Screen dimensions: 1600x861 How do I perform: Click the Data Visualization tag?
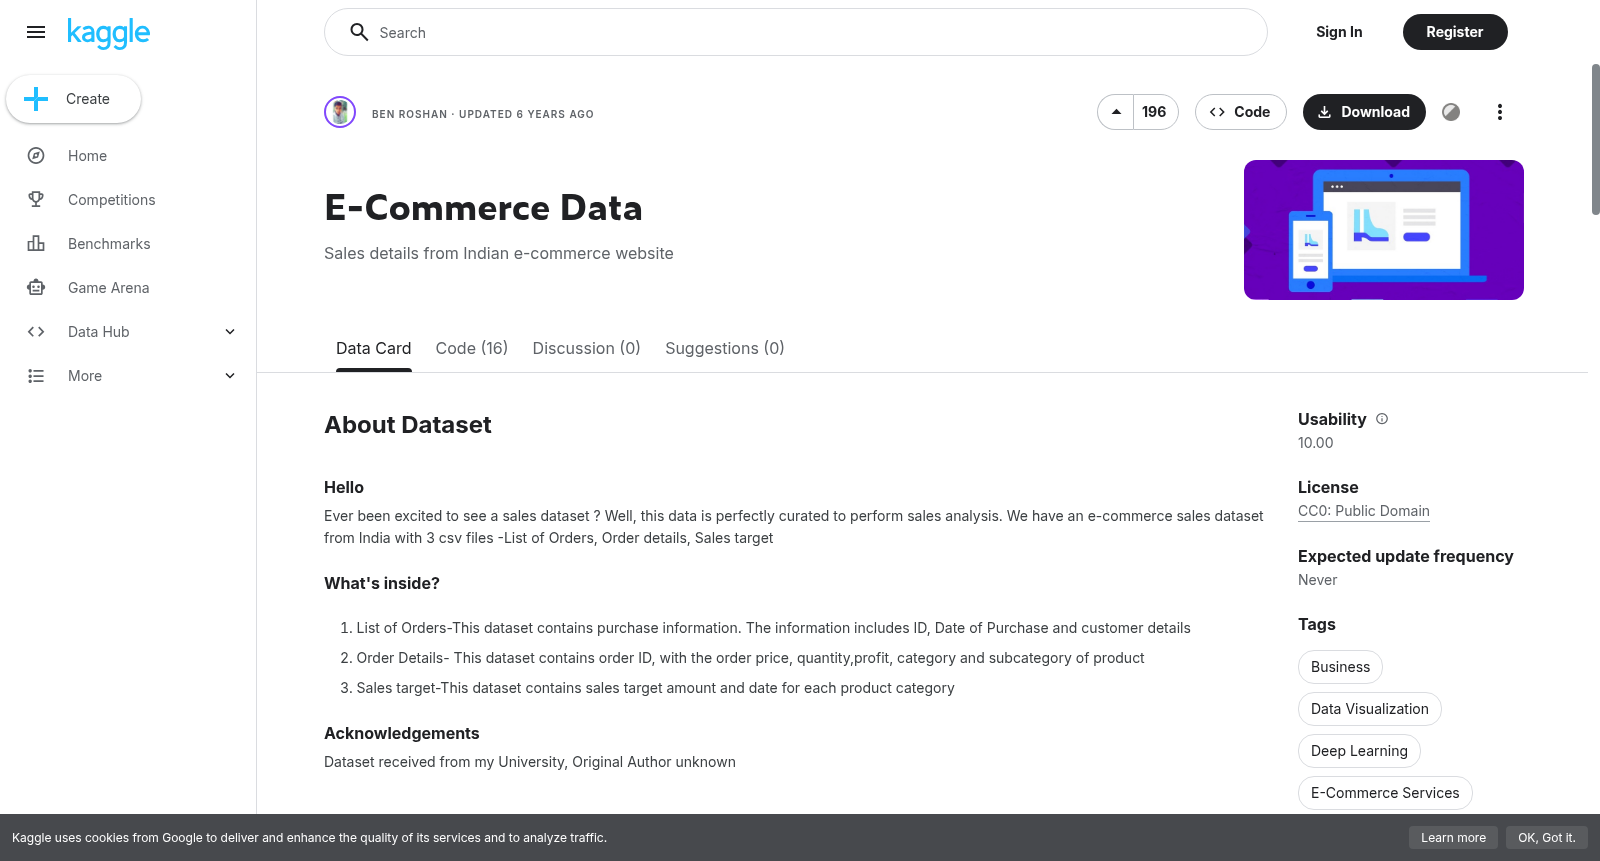pyautogui.click(x=1370, y=709)
